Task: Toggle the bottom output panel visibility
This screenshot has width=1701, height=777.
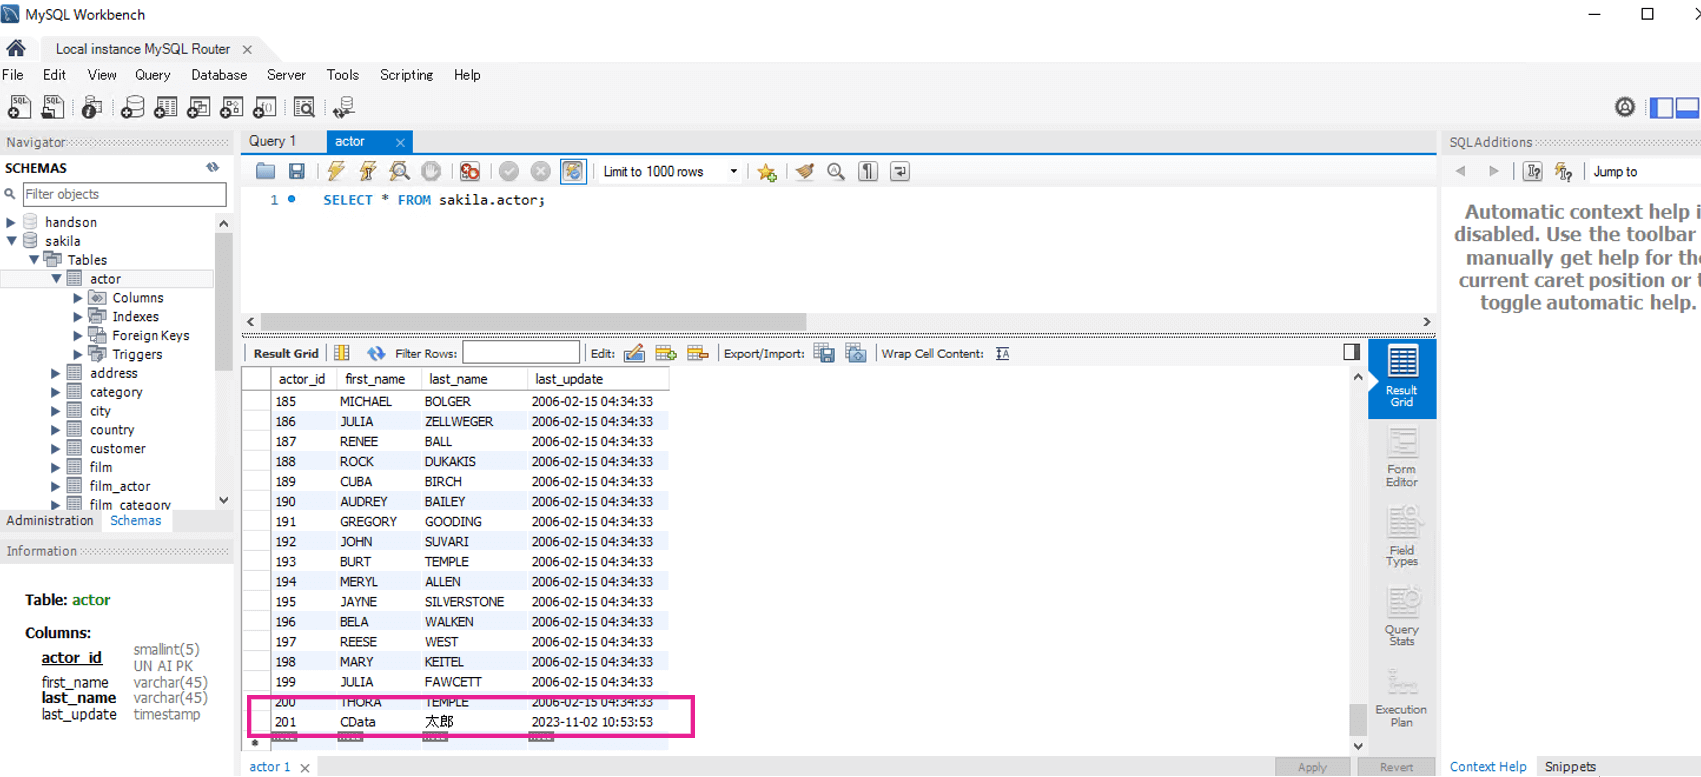Action: point(1688,107)
